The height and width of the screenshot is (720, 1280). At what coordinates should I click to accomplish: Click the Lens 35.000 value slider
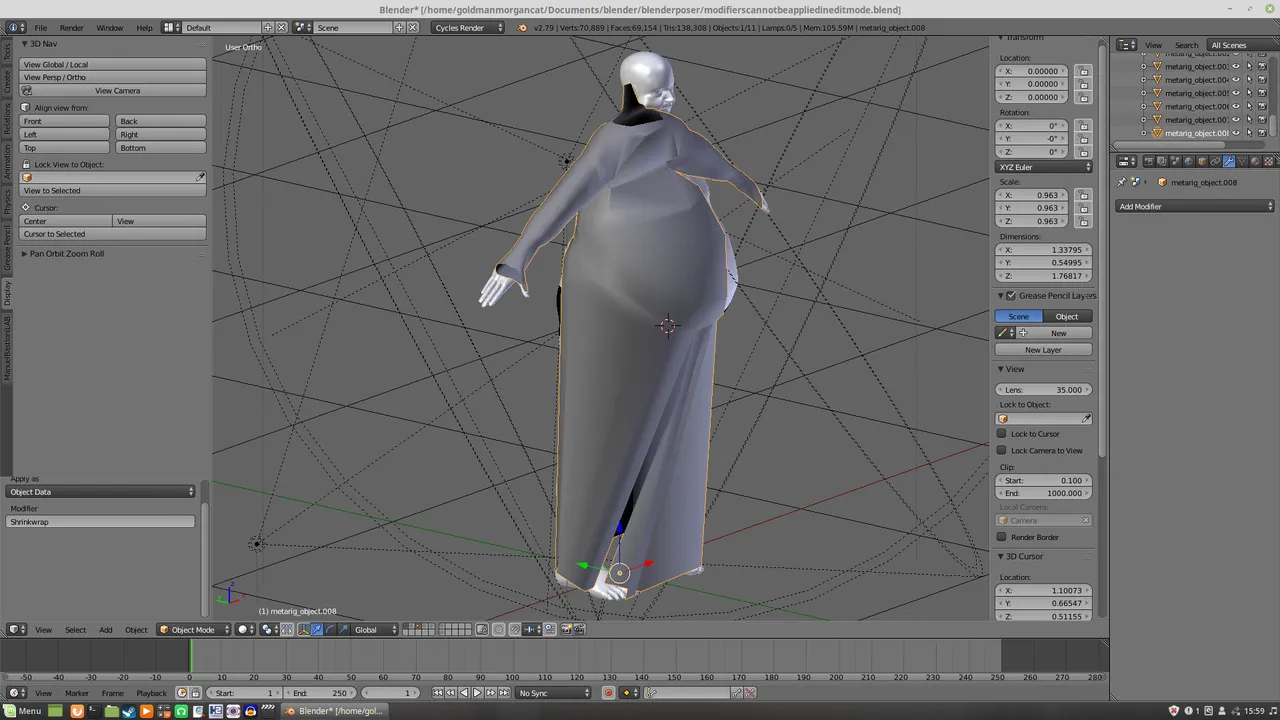(1044, 389)
